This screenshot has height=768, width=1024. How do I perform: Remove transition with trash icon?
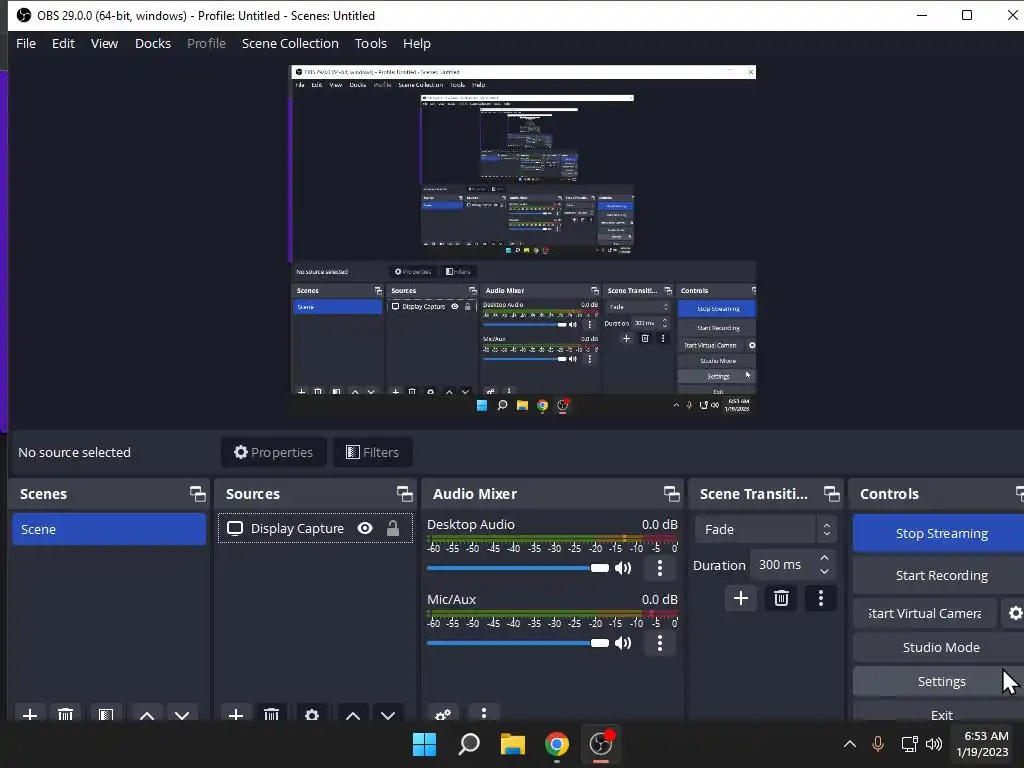[x=781, y=598]
